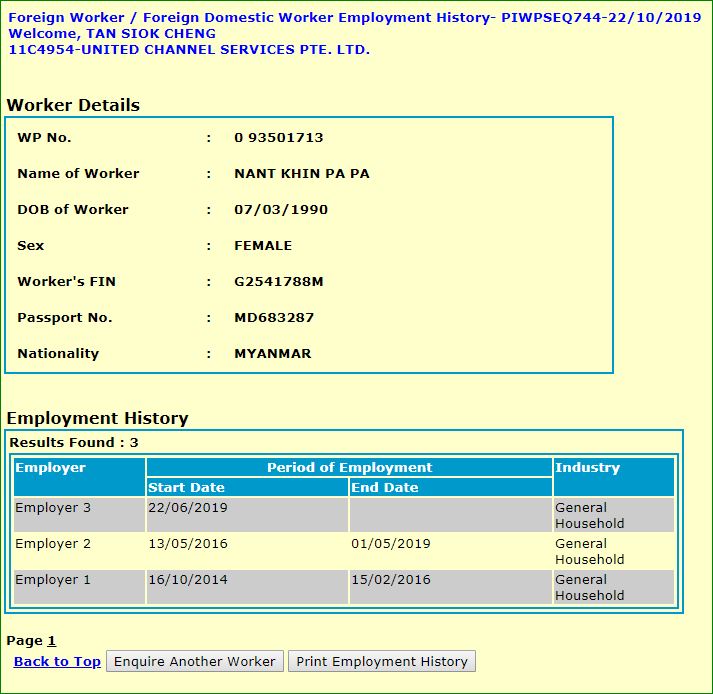
Task: Click the Period of Employment header
Action: [x=349, y=468]
